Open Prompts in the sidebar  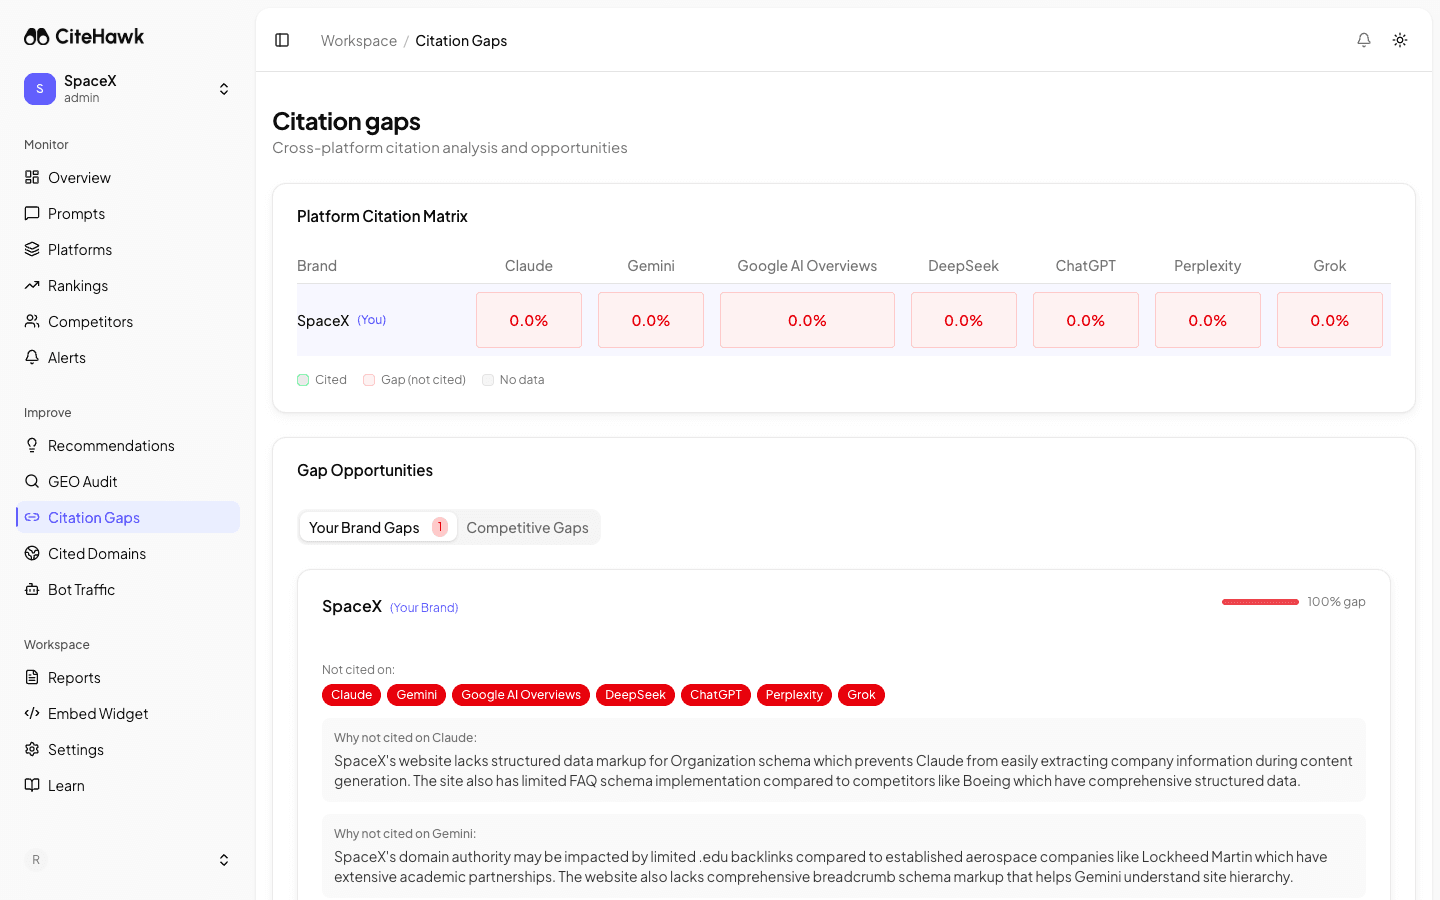[x=128, y=213]
